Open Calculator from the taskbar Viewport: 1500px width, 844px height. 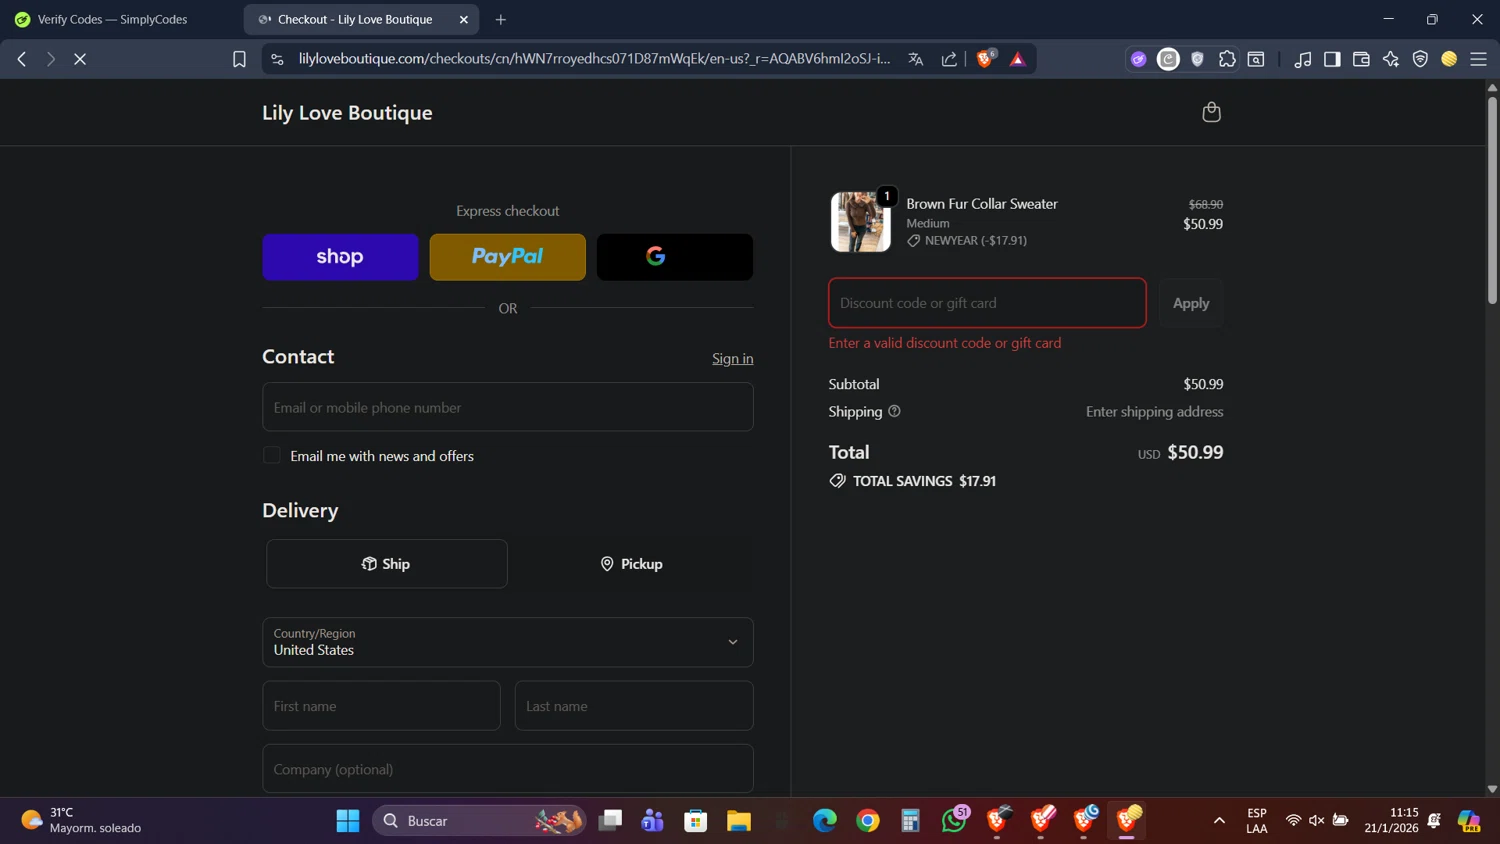tap(910, 821)
